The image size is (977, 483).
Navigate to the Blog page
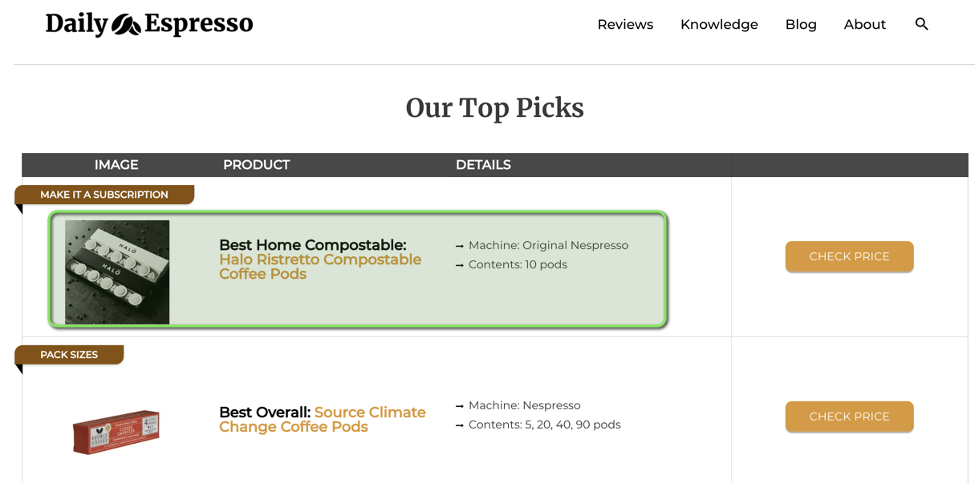tap(801, 25)
